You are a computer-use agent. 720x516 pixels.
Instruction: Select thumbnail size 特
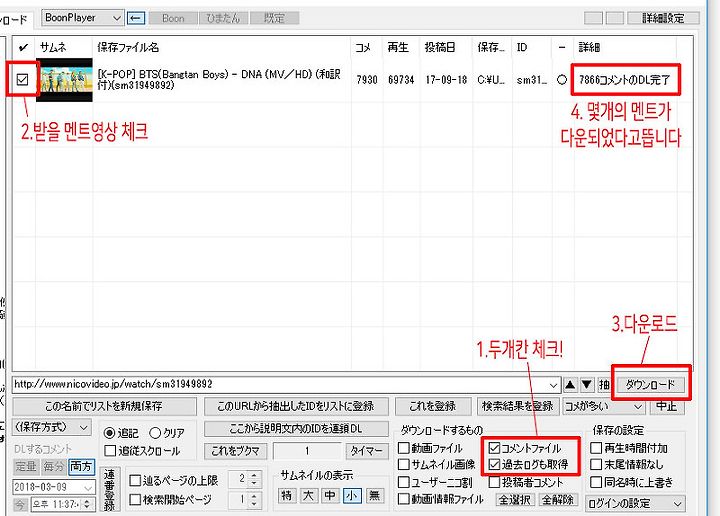(x=286, y=495)
